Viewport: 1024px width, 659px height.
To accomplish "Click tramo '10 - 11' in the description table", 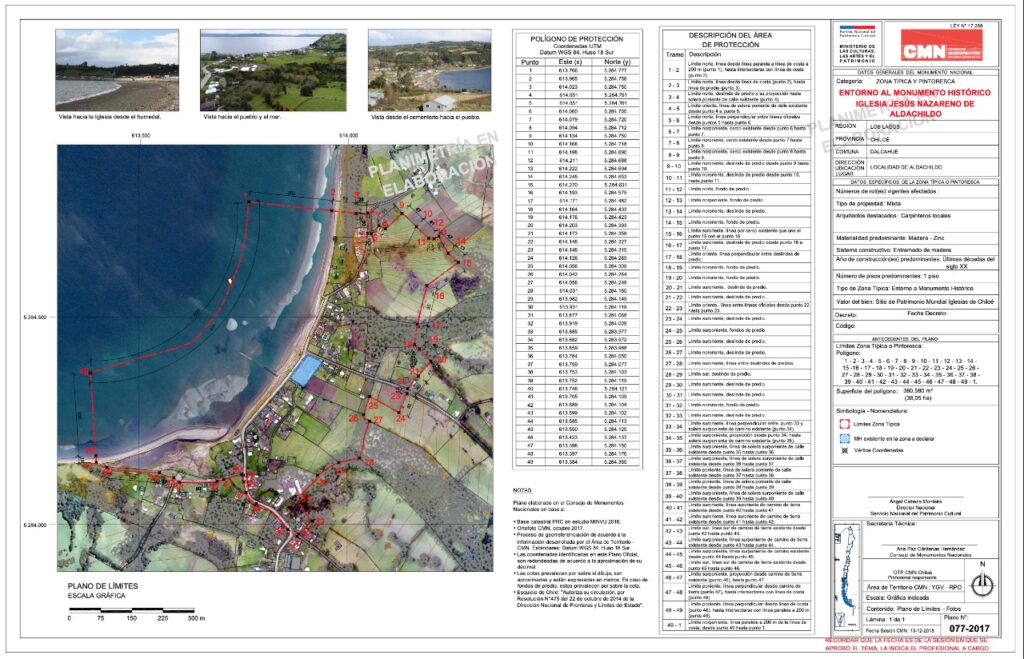I will coord(673,178).
